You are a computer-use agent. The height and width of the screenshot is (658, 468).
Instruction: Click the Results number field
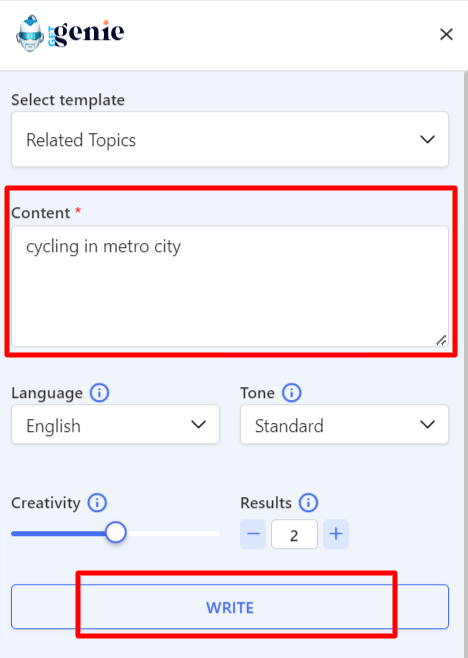point(294,534)
